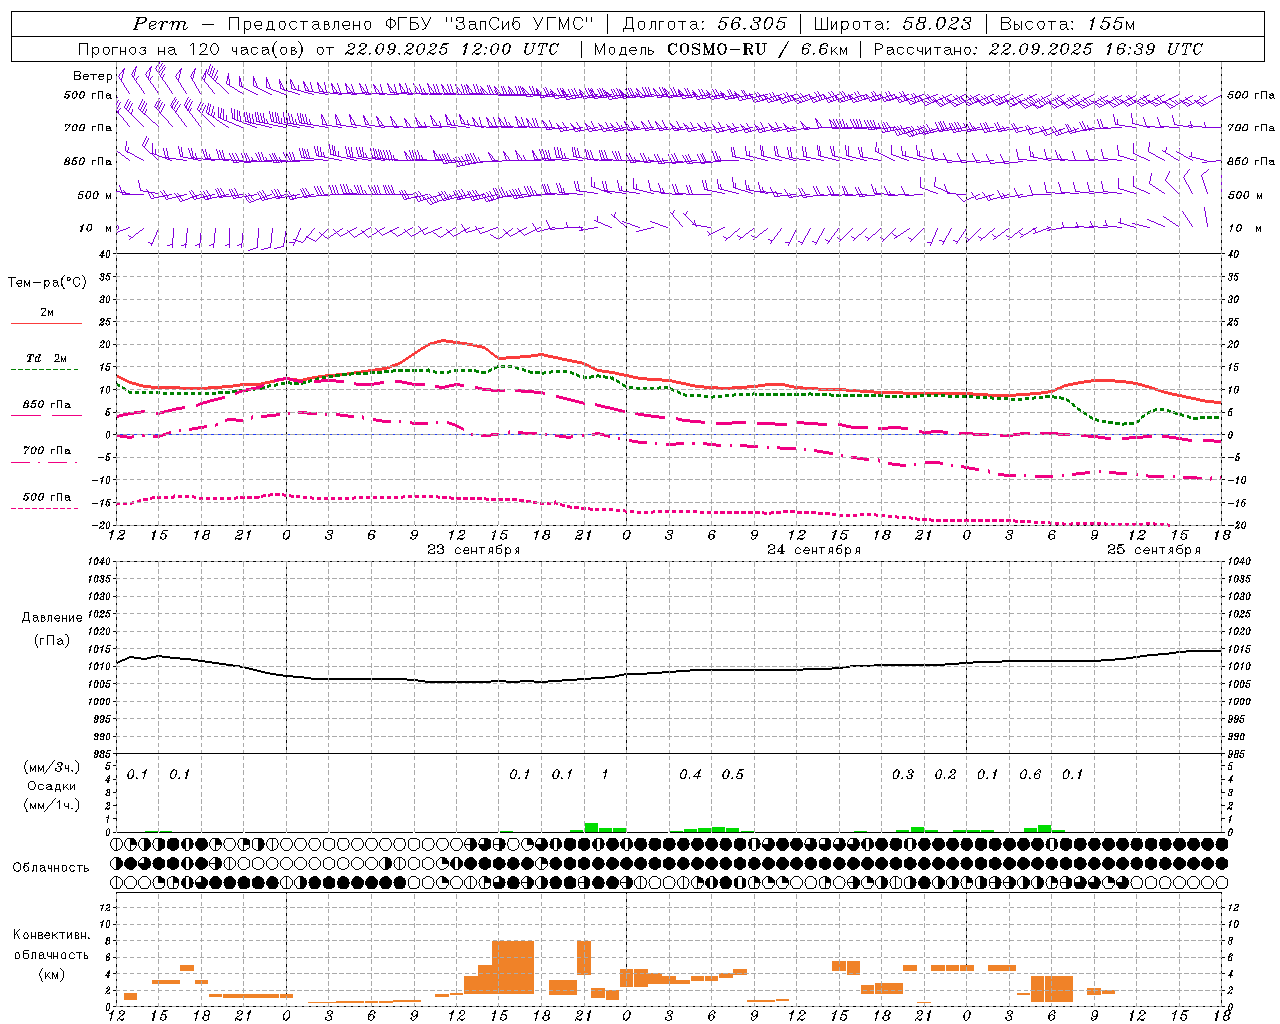Viewport: 1280px width, 1024px height.
Task: Click the "24 сентября" date label
Action: pyautogui.click(x=813, y=549)
